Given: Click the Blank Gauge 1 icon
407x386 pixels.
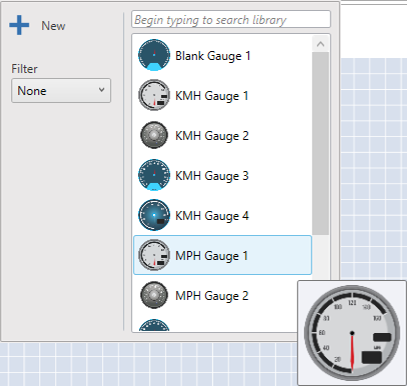Looking at the screenshot, I should [154, 55].
